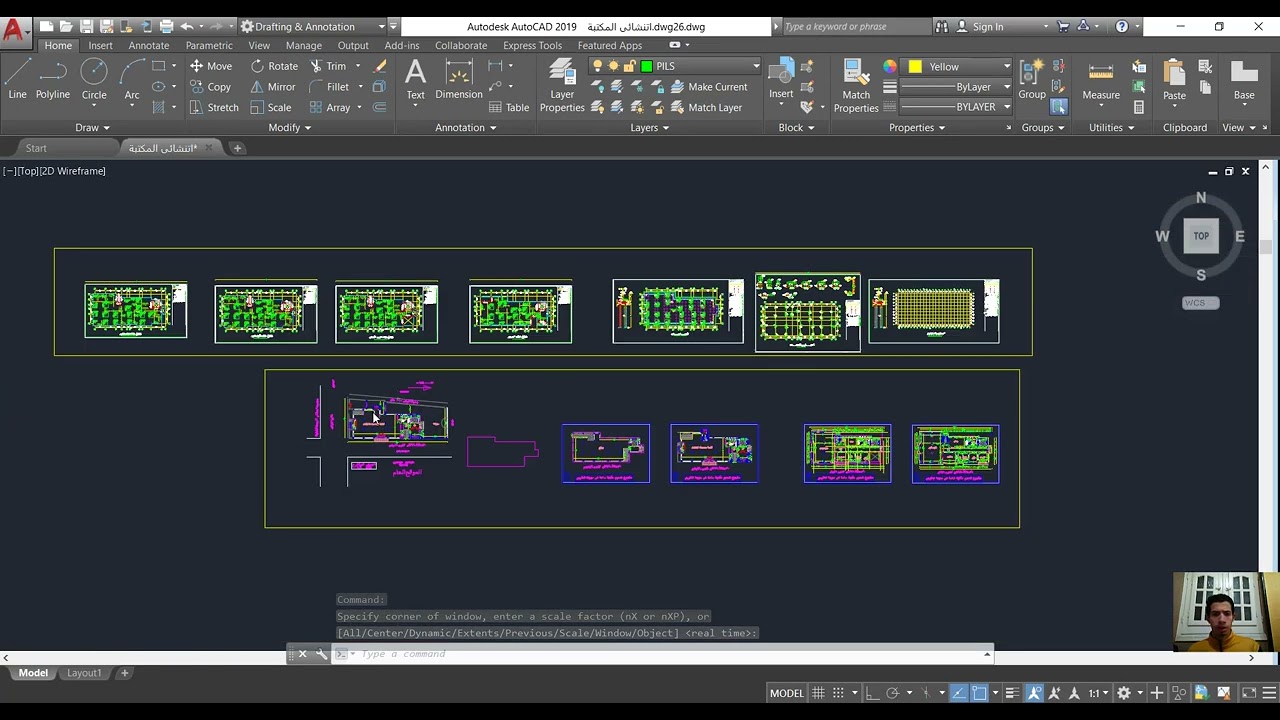Select the Dimension tool
This screenshot has height=720, width=1280.
pos(459,79)
